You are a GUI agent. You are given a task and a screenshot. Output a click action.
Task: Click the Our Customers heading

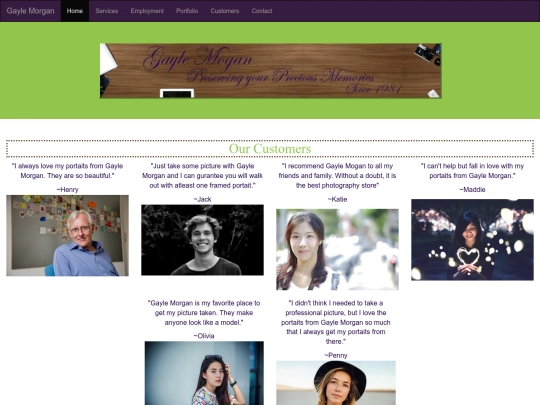[270, 149]
